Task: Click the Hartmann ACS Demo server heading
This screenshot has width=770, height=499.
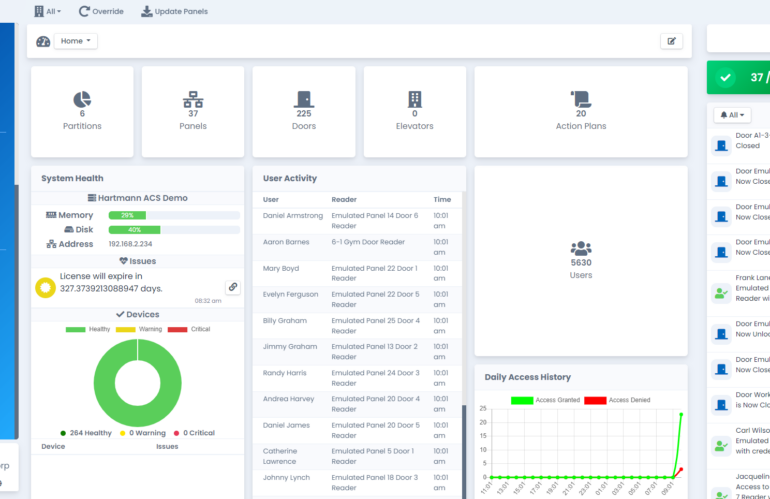Action: pos(138,198)
